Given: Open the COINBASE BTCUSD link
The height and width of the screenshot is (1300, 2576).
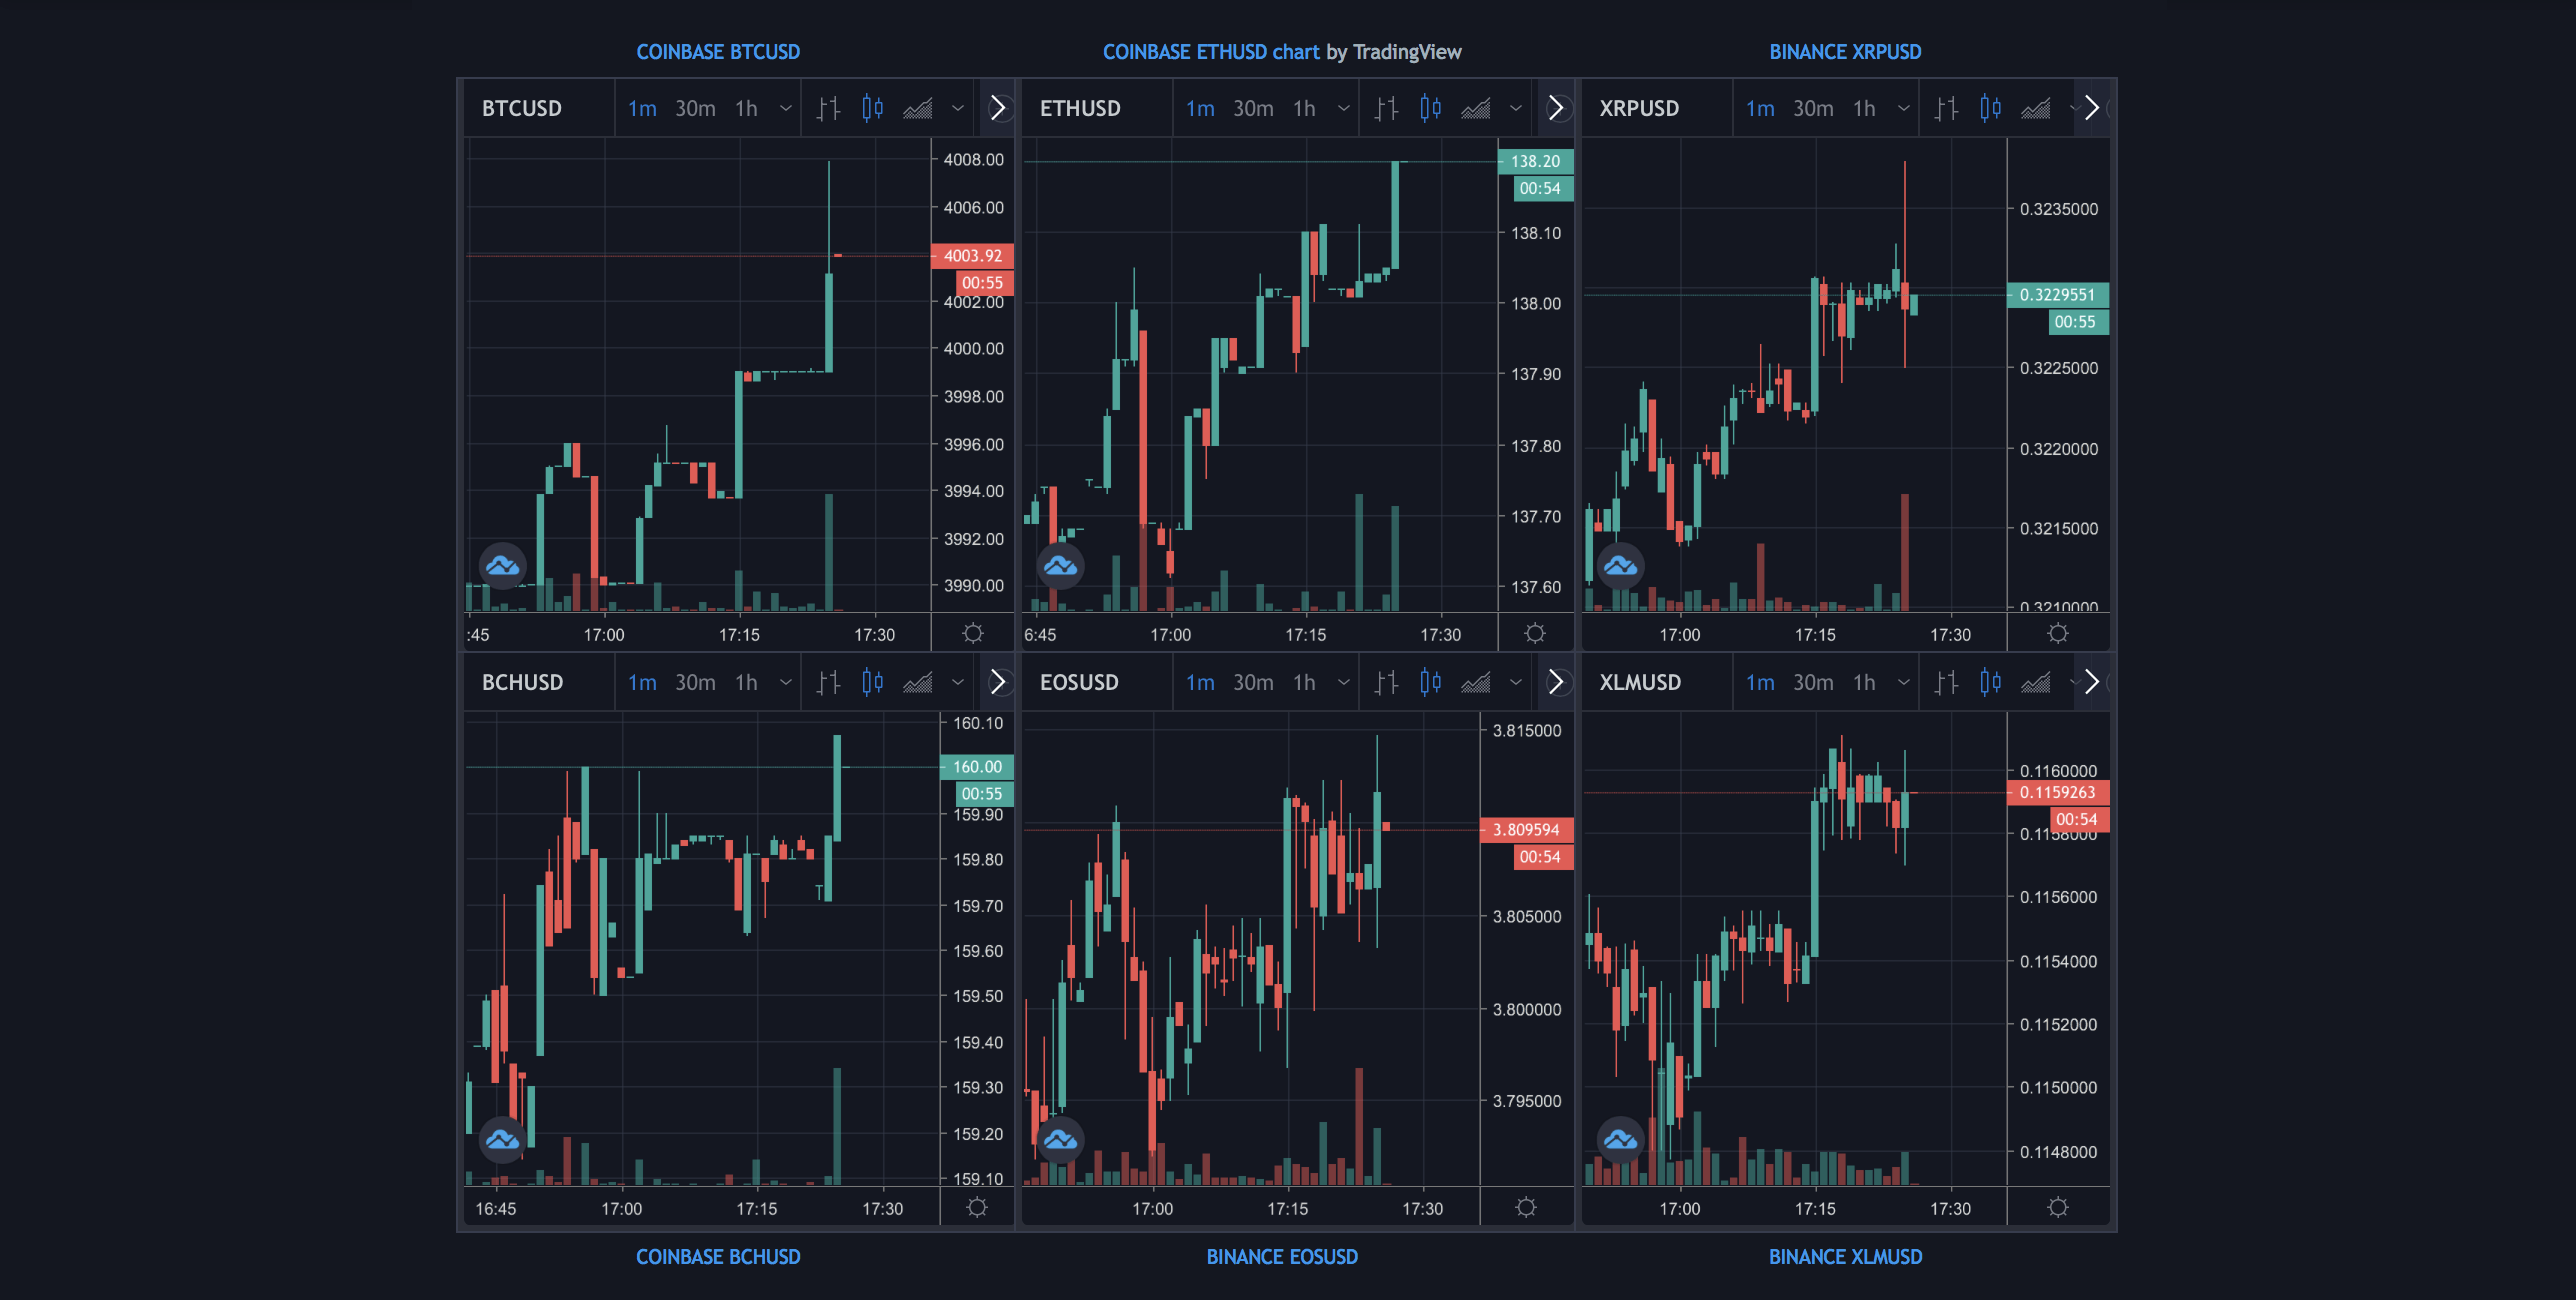Looking at the screenshot, I should pyautogui.click(x=718, y=52).
